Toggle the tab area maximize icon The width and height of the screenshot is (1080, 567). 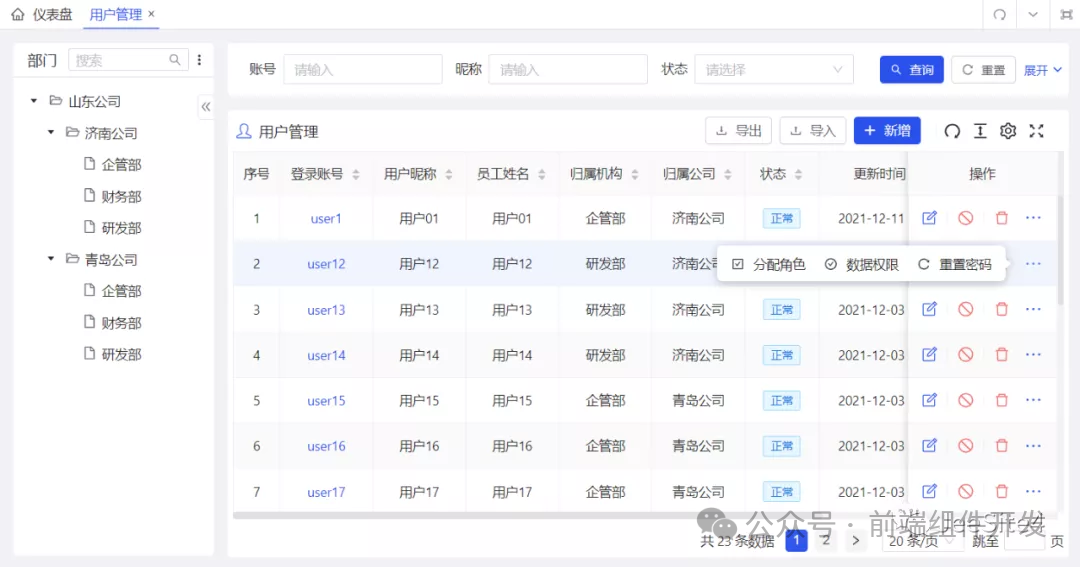tap(1066, 14)
